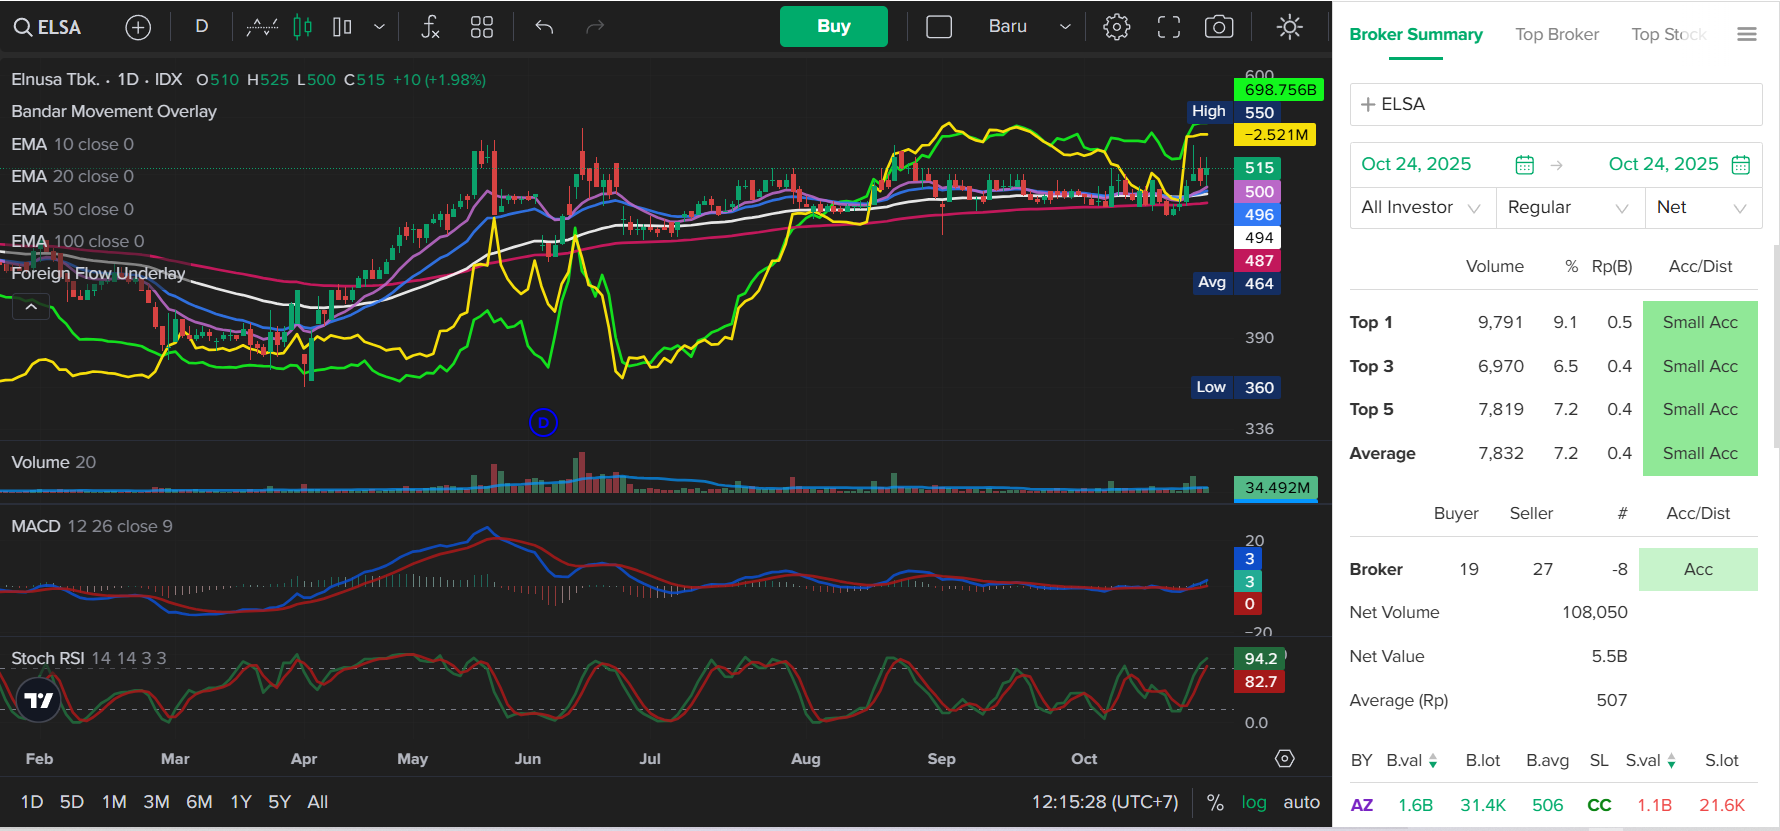
Task: Open the Net value dropdown
Action: click(1701, 207)
